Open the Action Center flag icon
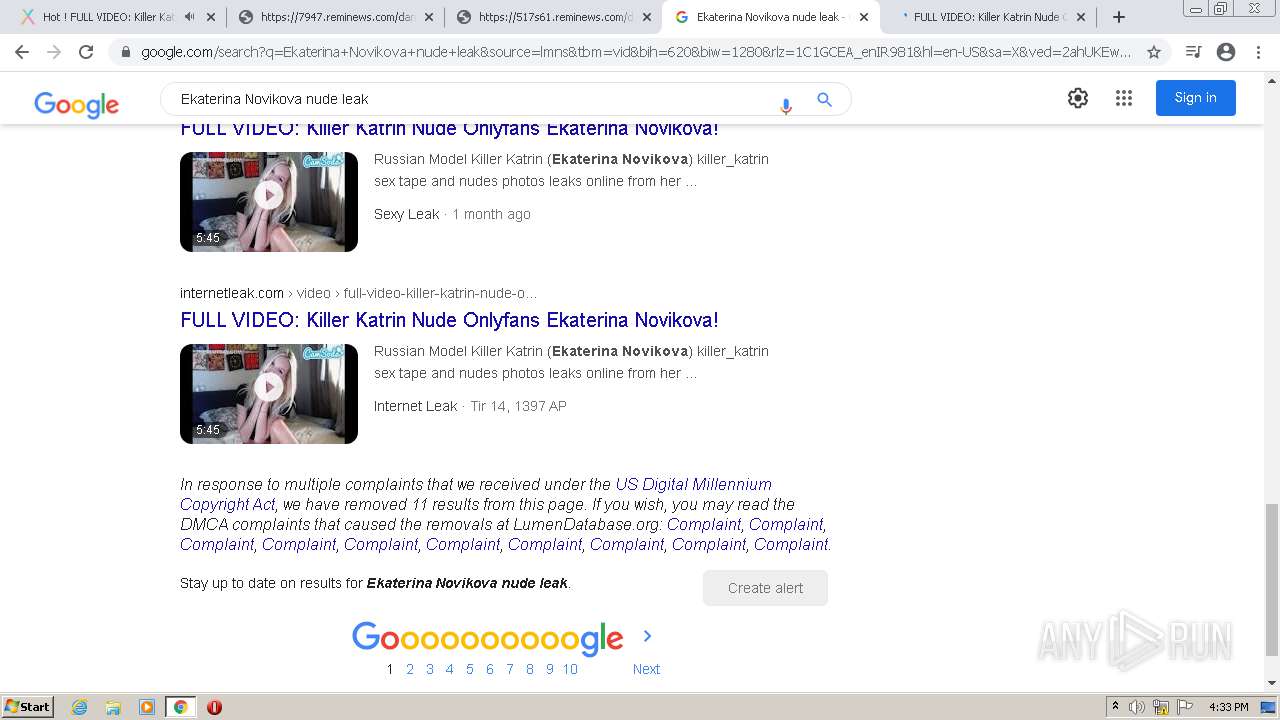The image size is (1280, 720). [x=1185, y=707]
